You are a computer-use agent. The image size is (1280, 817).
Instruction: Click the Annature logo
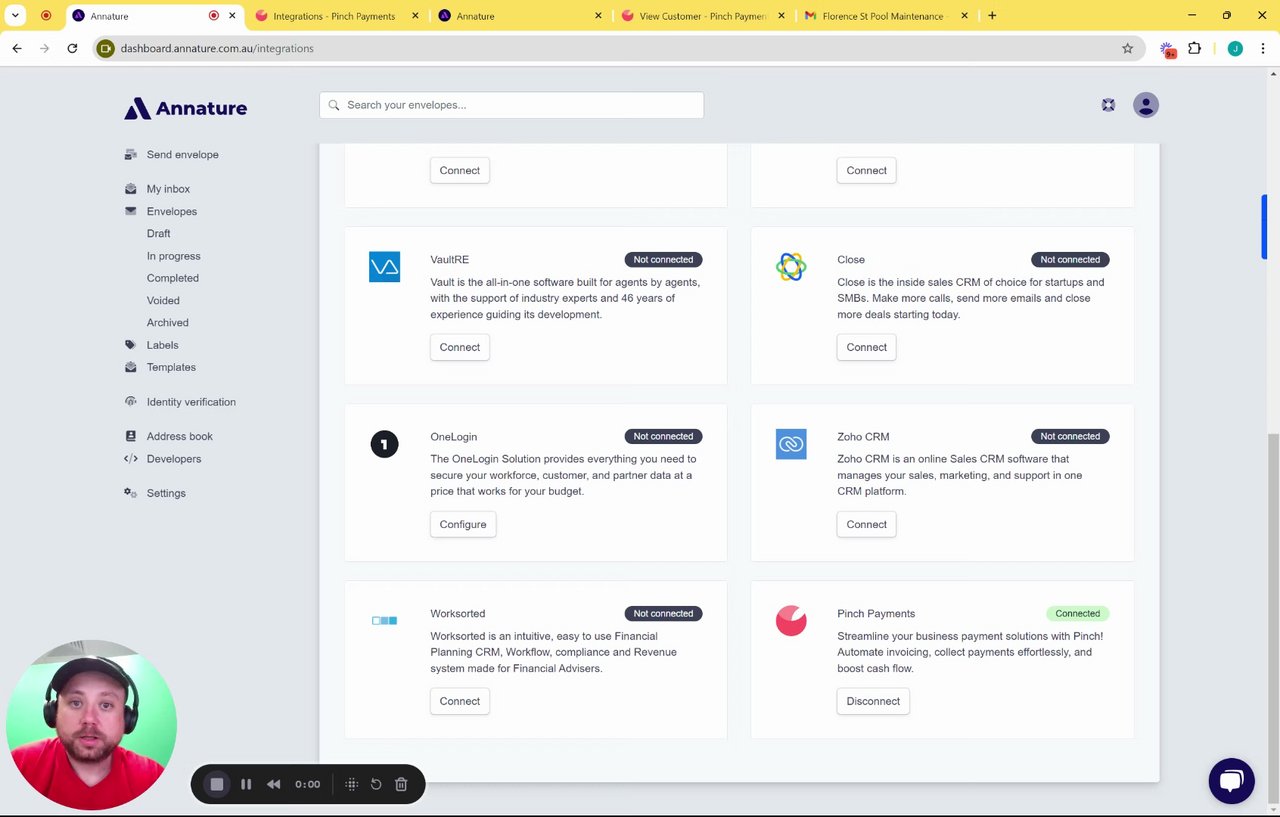coord(185,108)
